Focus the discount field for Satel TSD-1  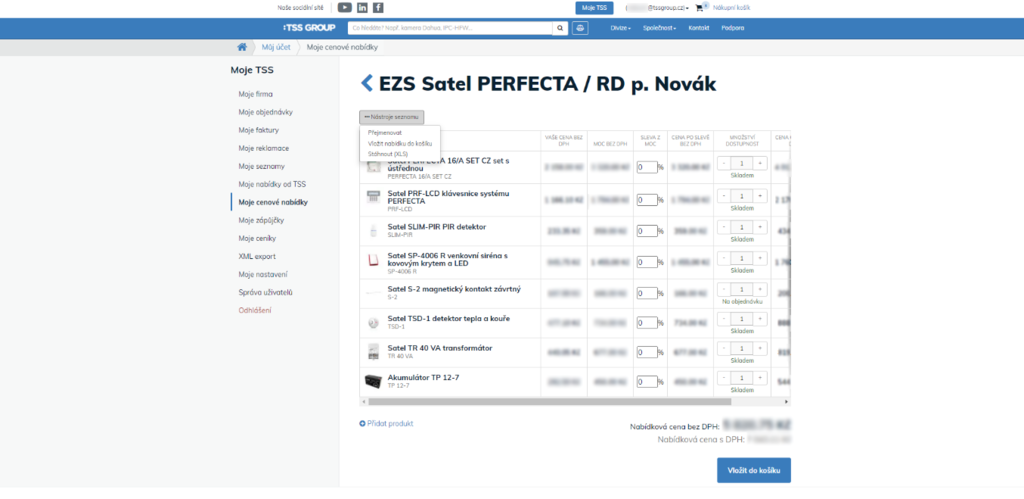[x=646, y=325]
